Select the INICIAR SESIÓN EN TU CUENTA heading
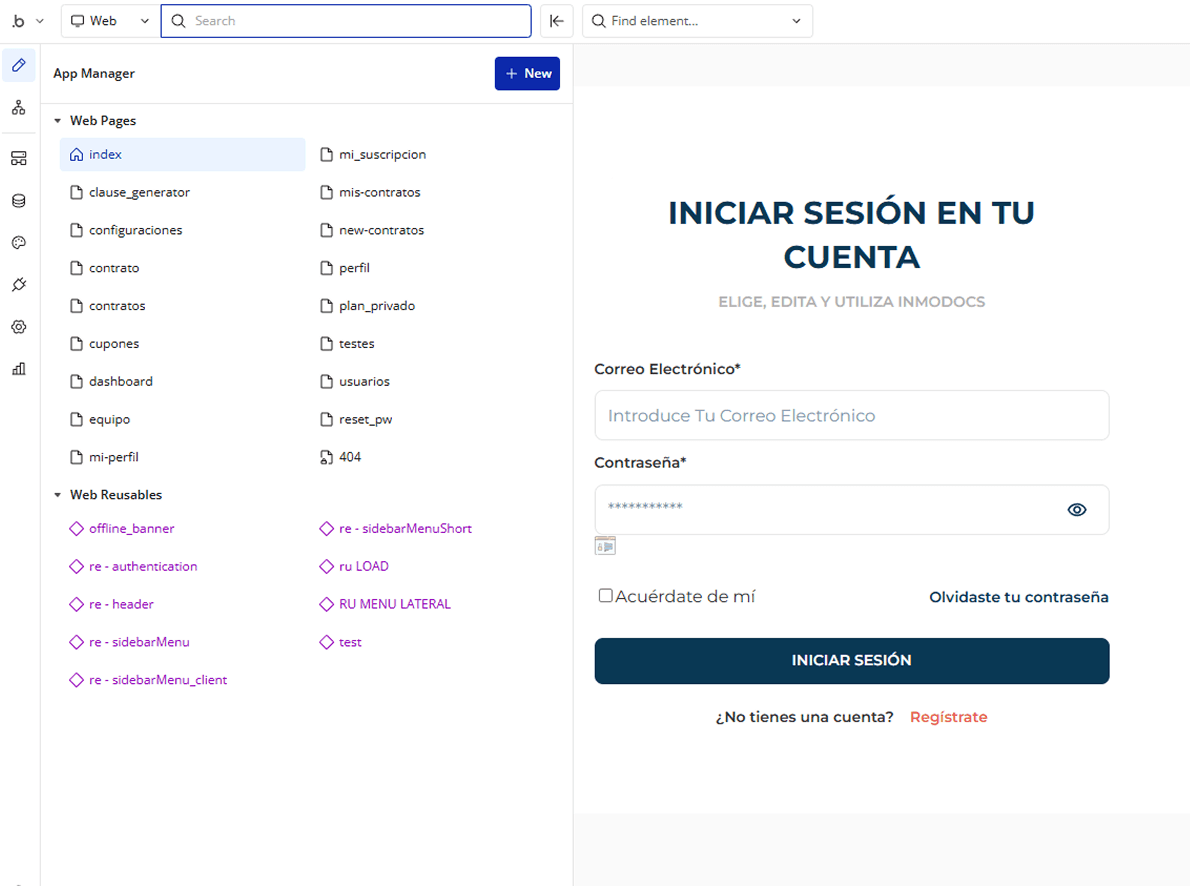 click(852, 235)
